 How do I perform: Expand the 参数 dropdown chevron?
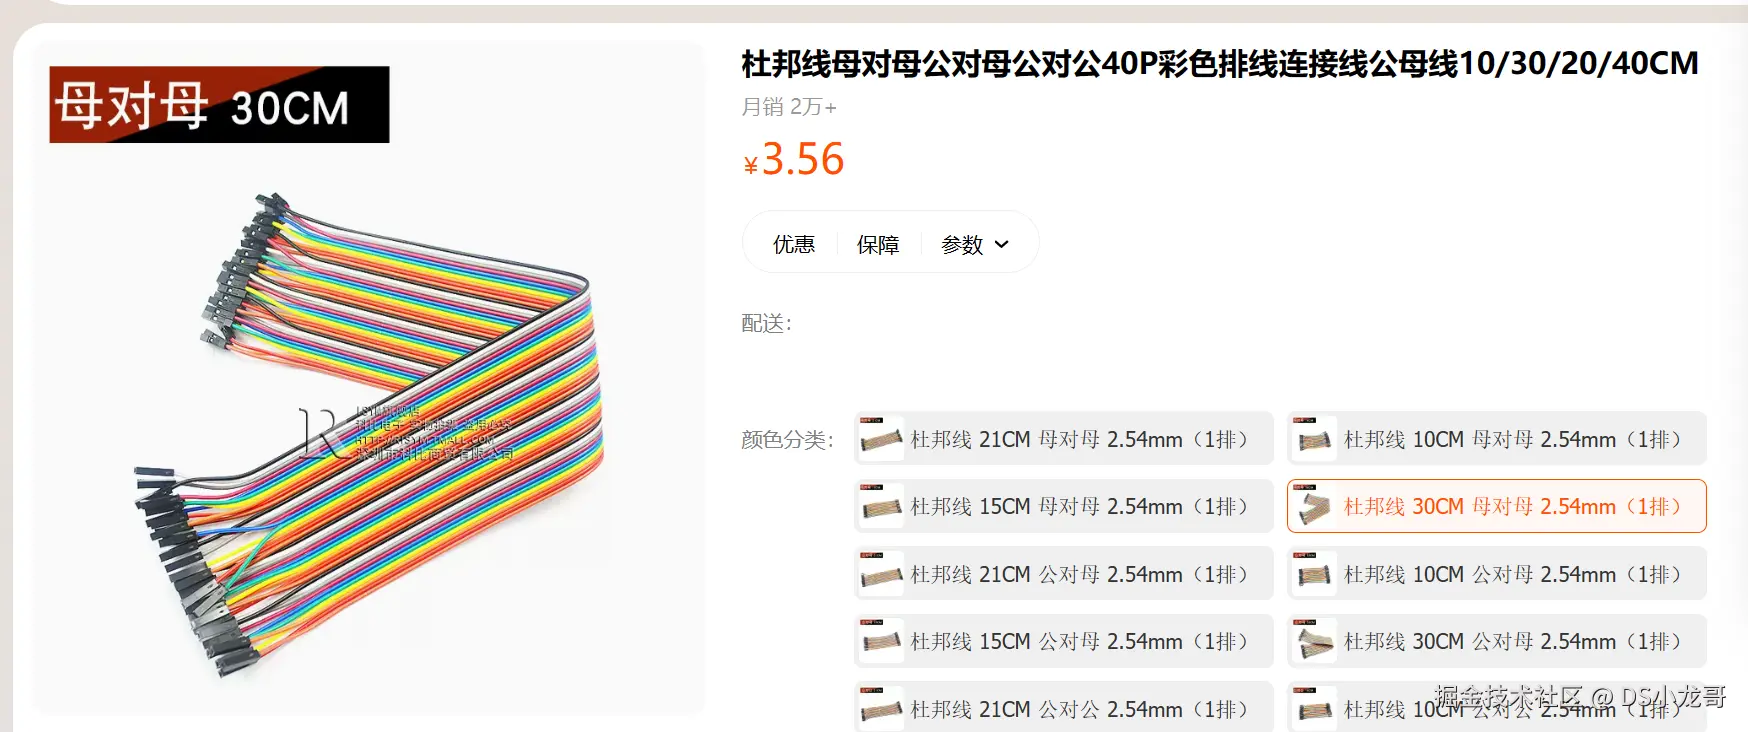[1002, 244]
